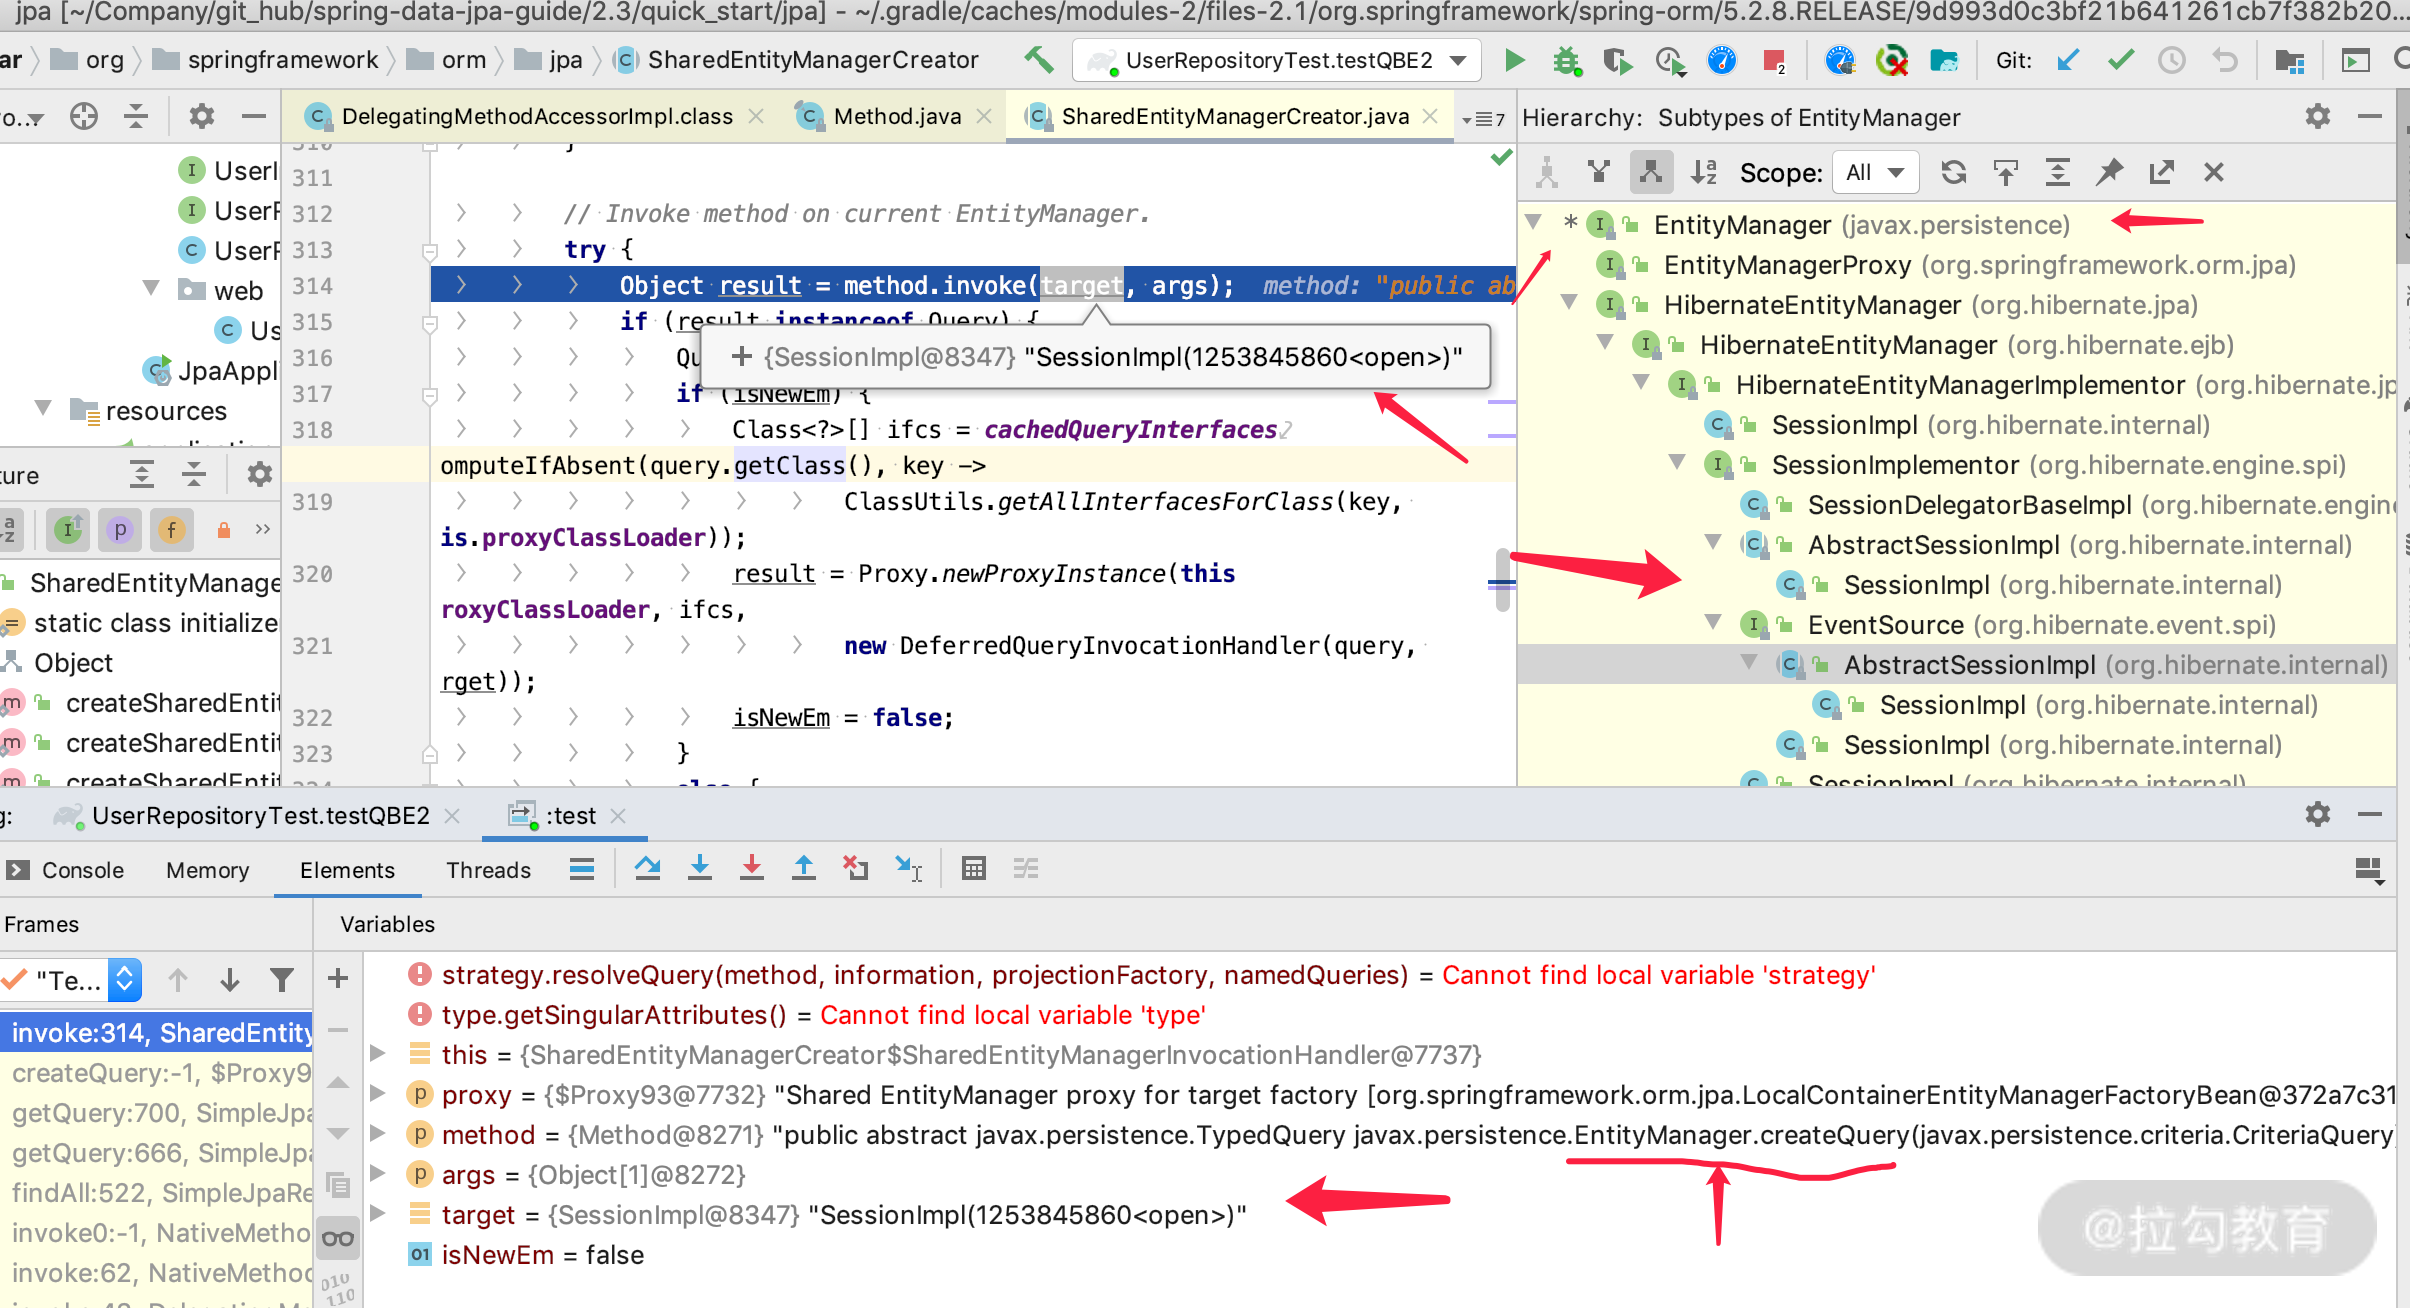Screen dimensions: 2410x1308
Task: Start the debugger session
Action: [x=1566, y=60]
